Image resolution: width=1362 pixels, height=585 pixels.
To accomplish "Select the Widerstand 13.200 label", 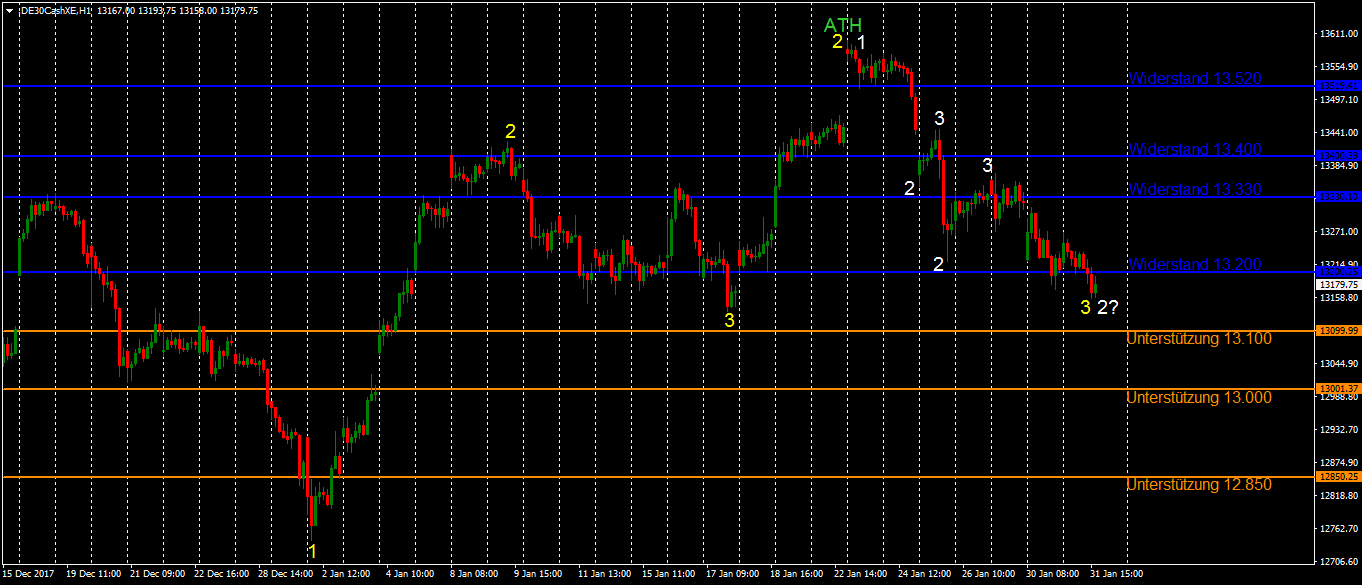I will [1195, 264].
